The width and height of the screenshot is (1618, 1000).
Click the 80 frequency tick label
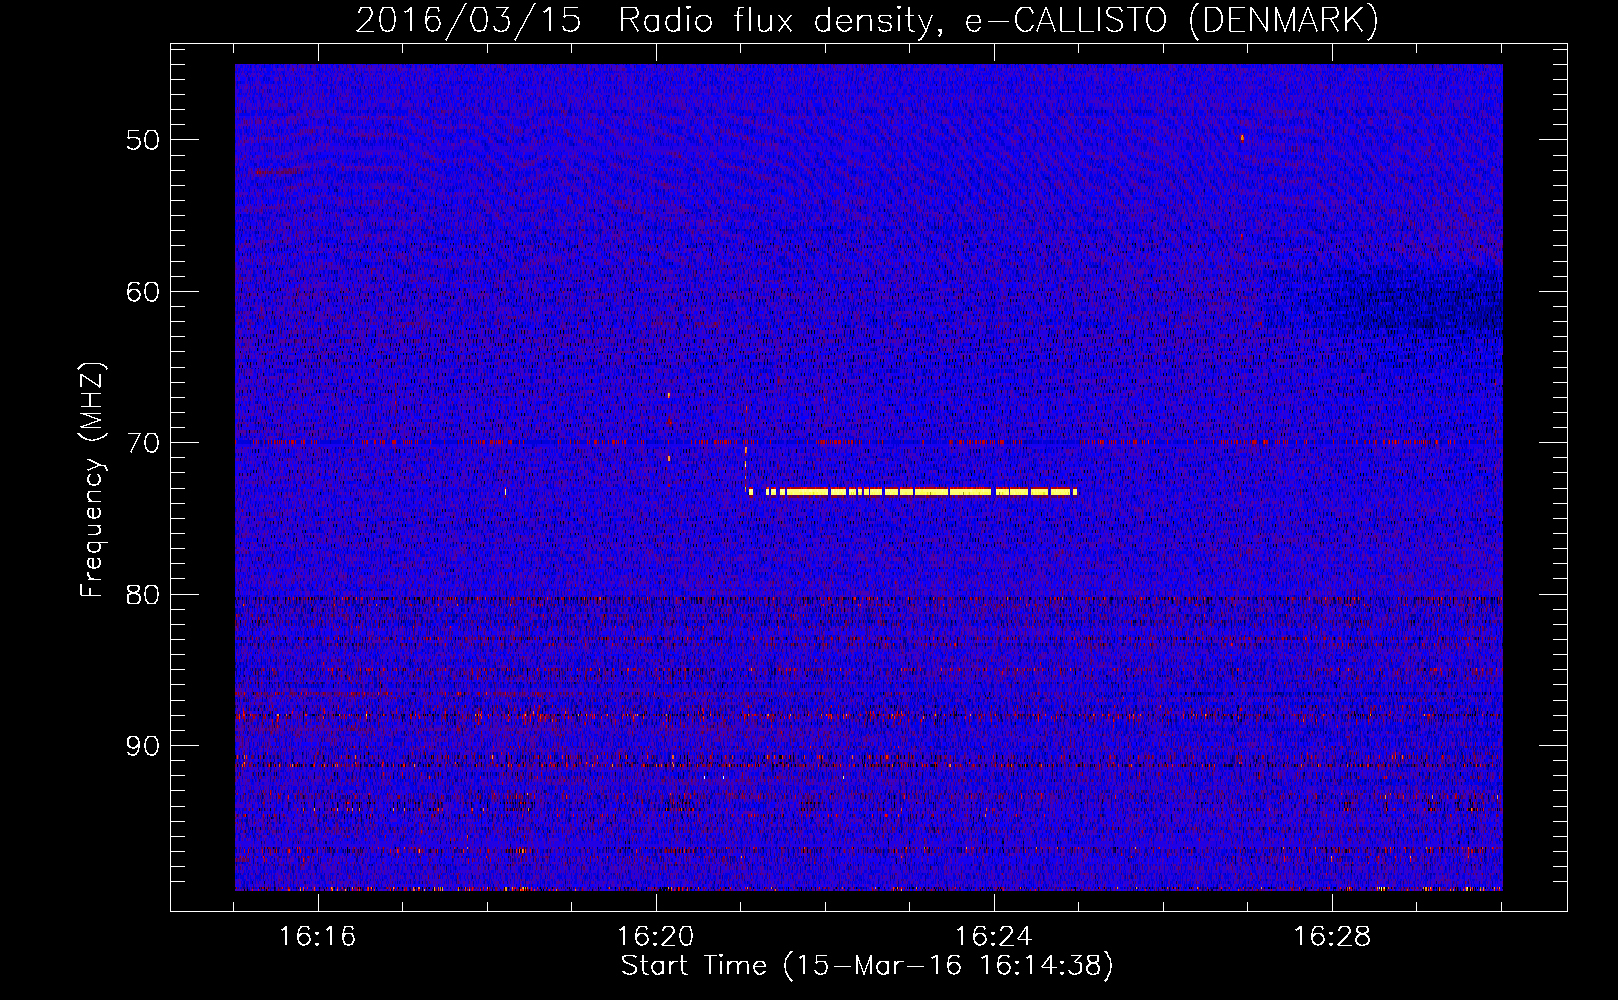point(142,595)
